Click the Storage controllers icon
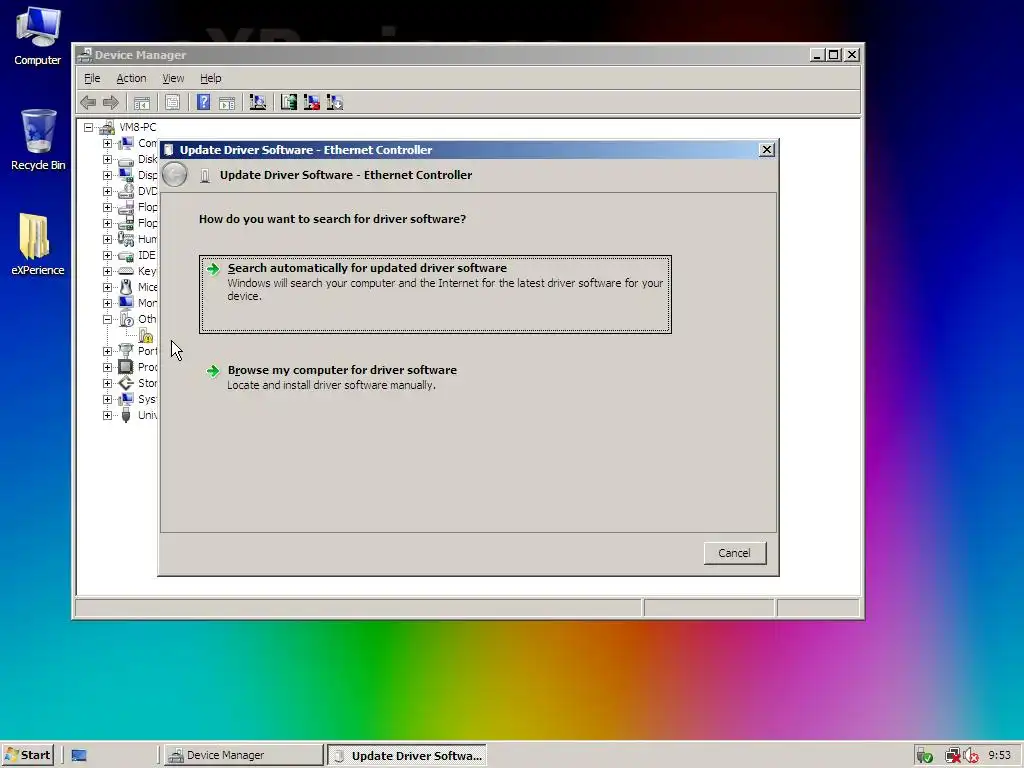The image size is (1024, 768). [x=126, y=383]
